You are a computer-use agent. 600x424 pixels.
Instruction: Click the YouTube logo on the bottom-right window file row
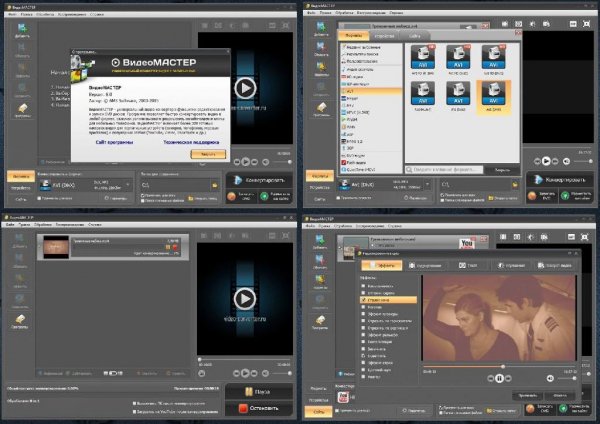(x=467, y=243)
